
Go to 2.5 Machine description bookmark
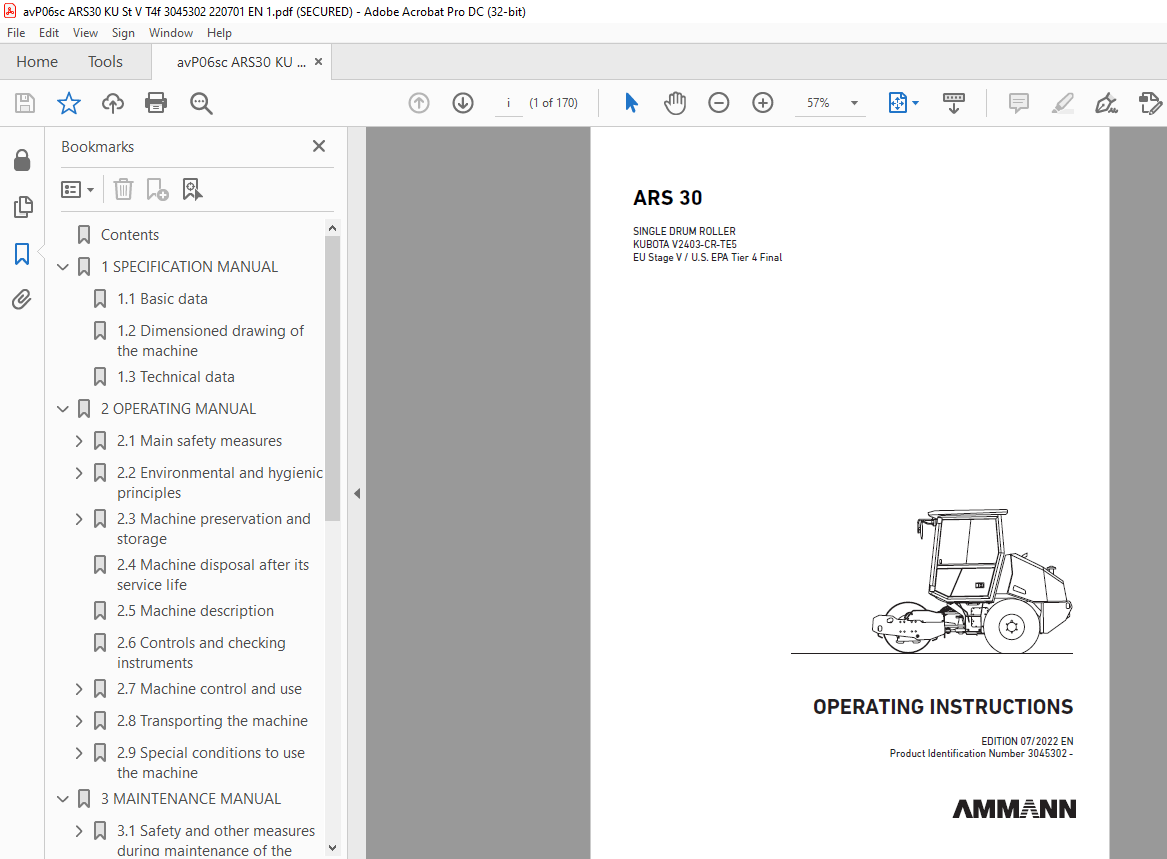(195, 610)
